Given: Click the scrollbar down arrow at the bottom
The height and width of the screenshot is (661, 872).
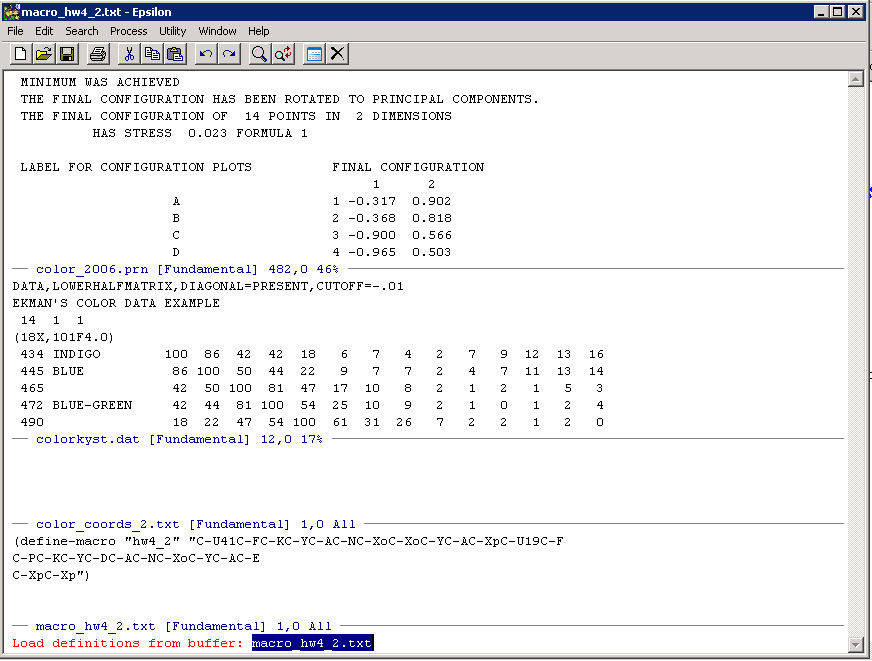Looking at the screenshot, I should [855, 644].
